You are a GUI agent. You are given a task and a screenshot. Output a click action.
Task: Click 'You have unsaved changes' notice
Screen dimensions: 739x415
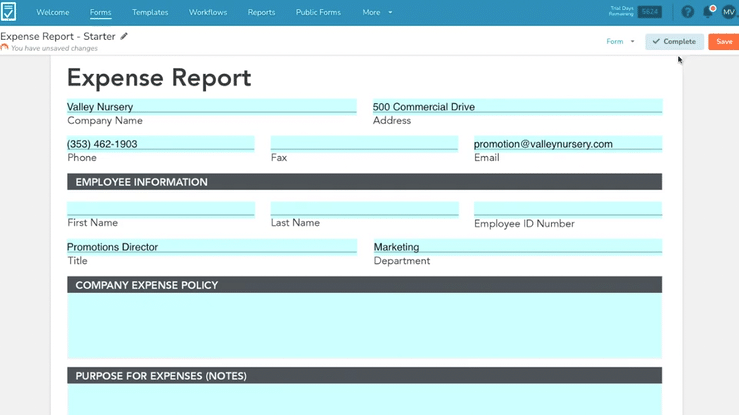54,48
